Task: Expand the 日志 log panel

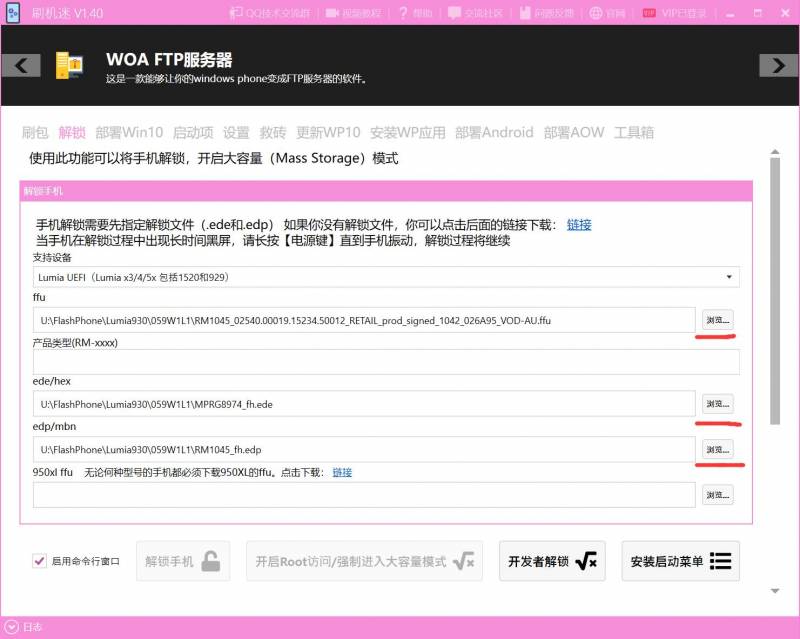Action: pos(22,627)
